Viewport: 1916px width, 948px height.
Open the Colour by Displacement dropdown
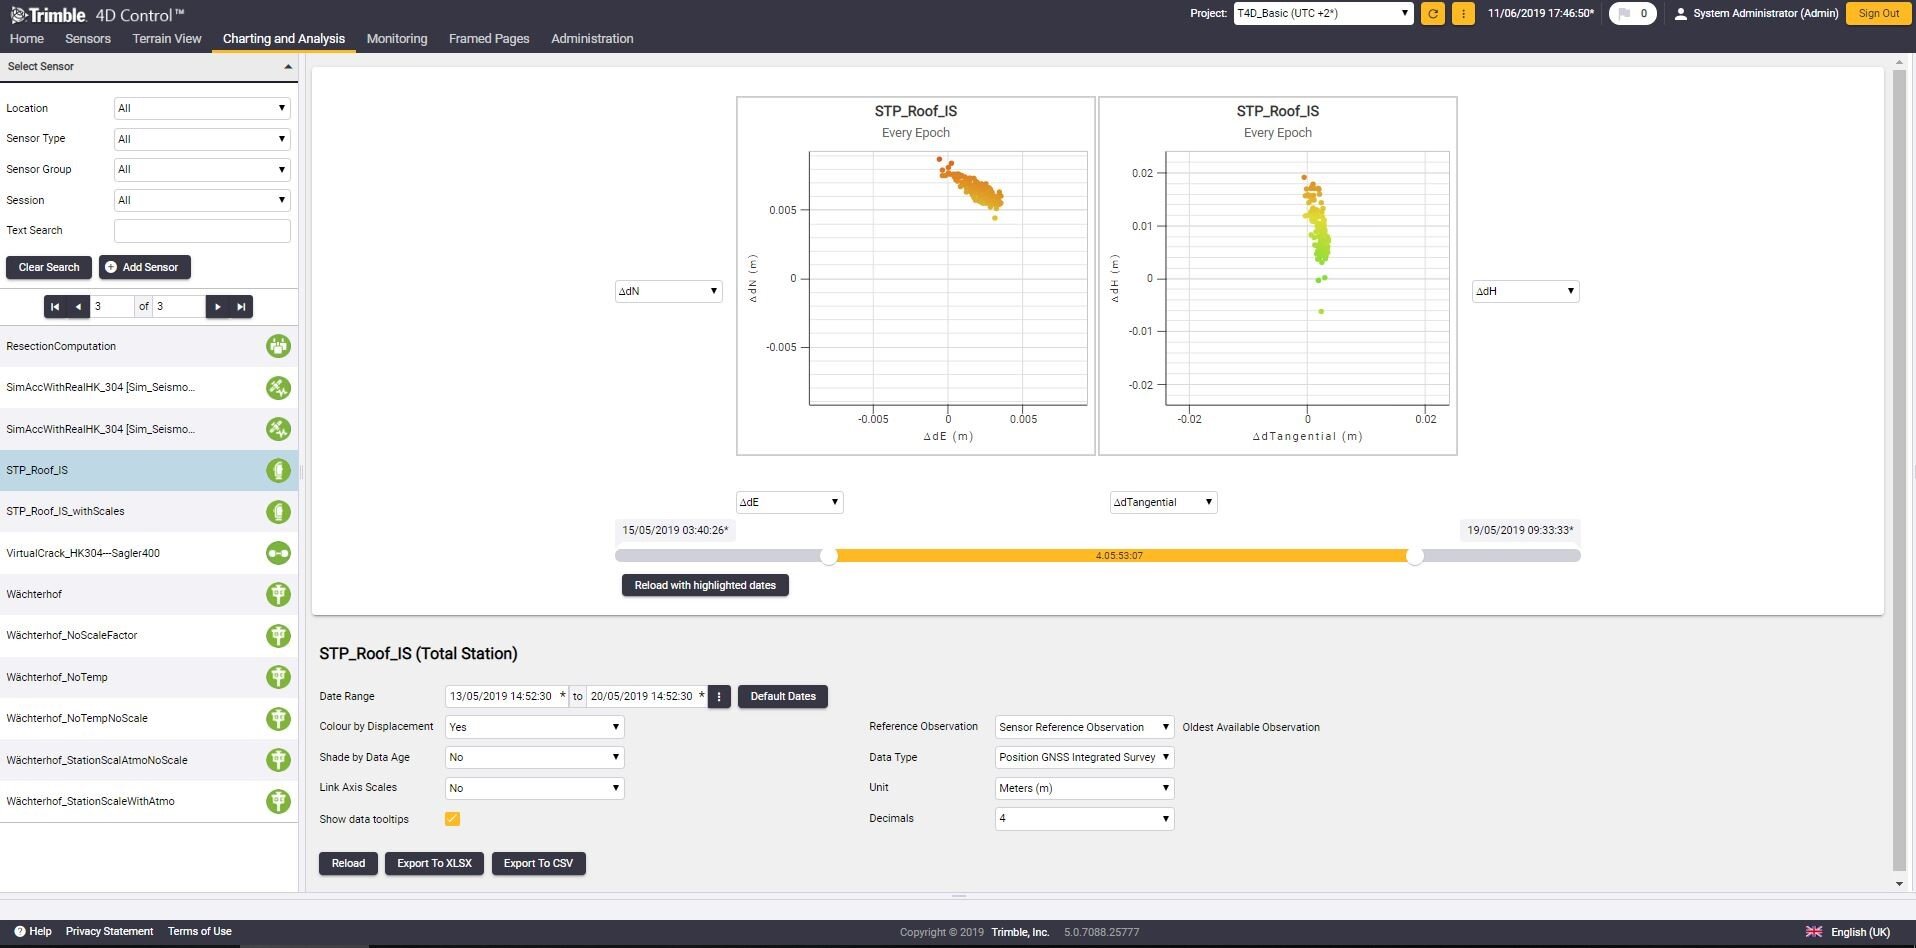pos(534,727)
